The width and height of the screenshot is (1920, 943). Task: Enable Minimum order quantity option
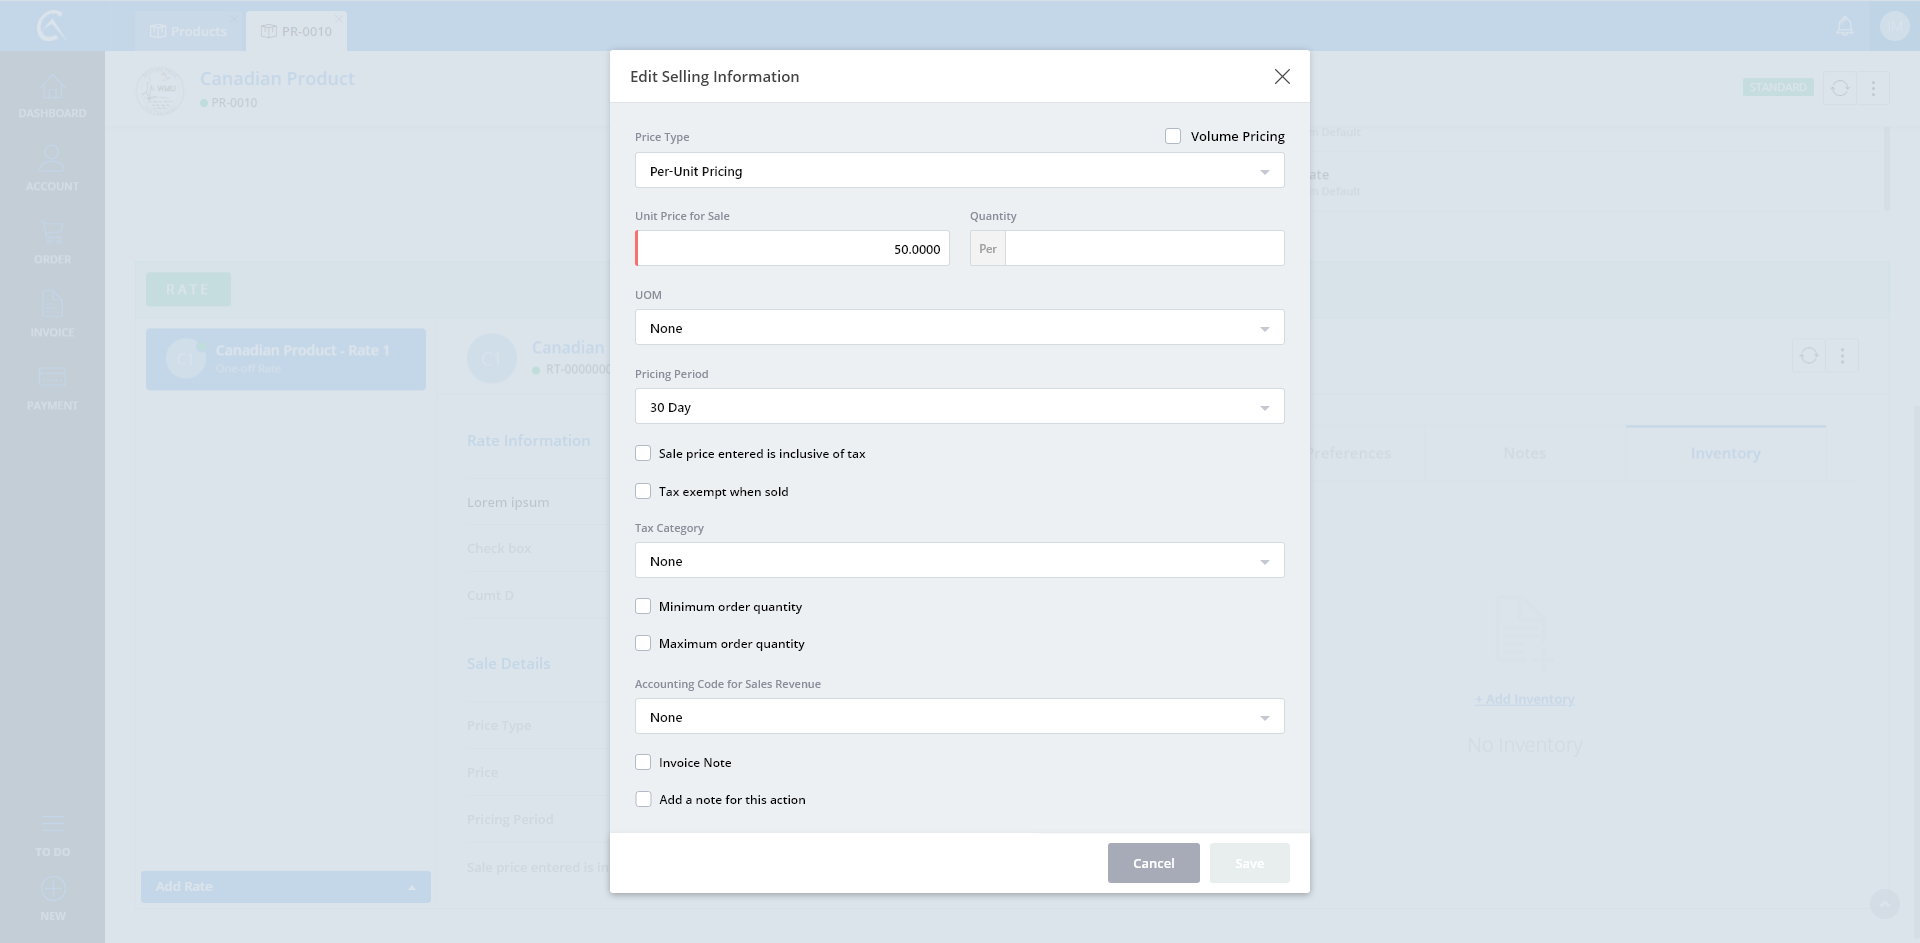[x=643, y=607]
